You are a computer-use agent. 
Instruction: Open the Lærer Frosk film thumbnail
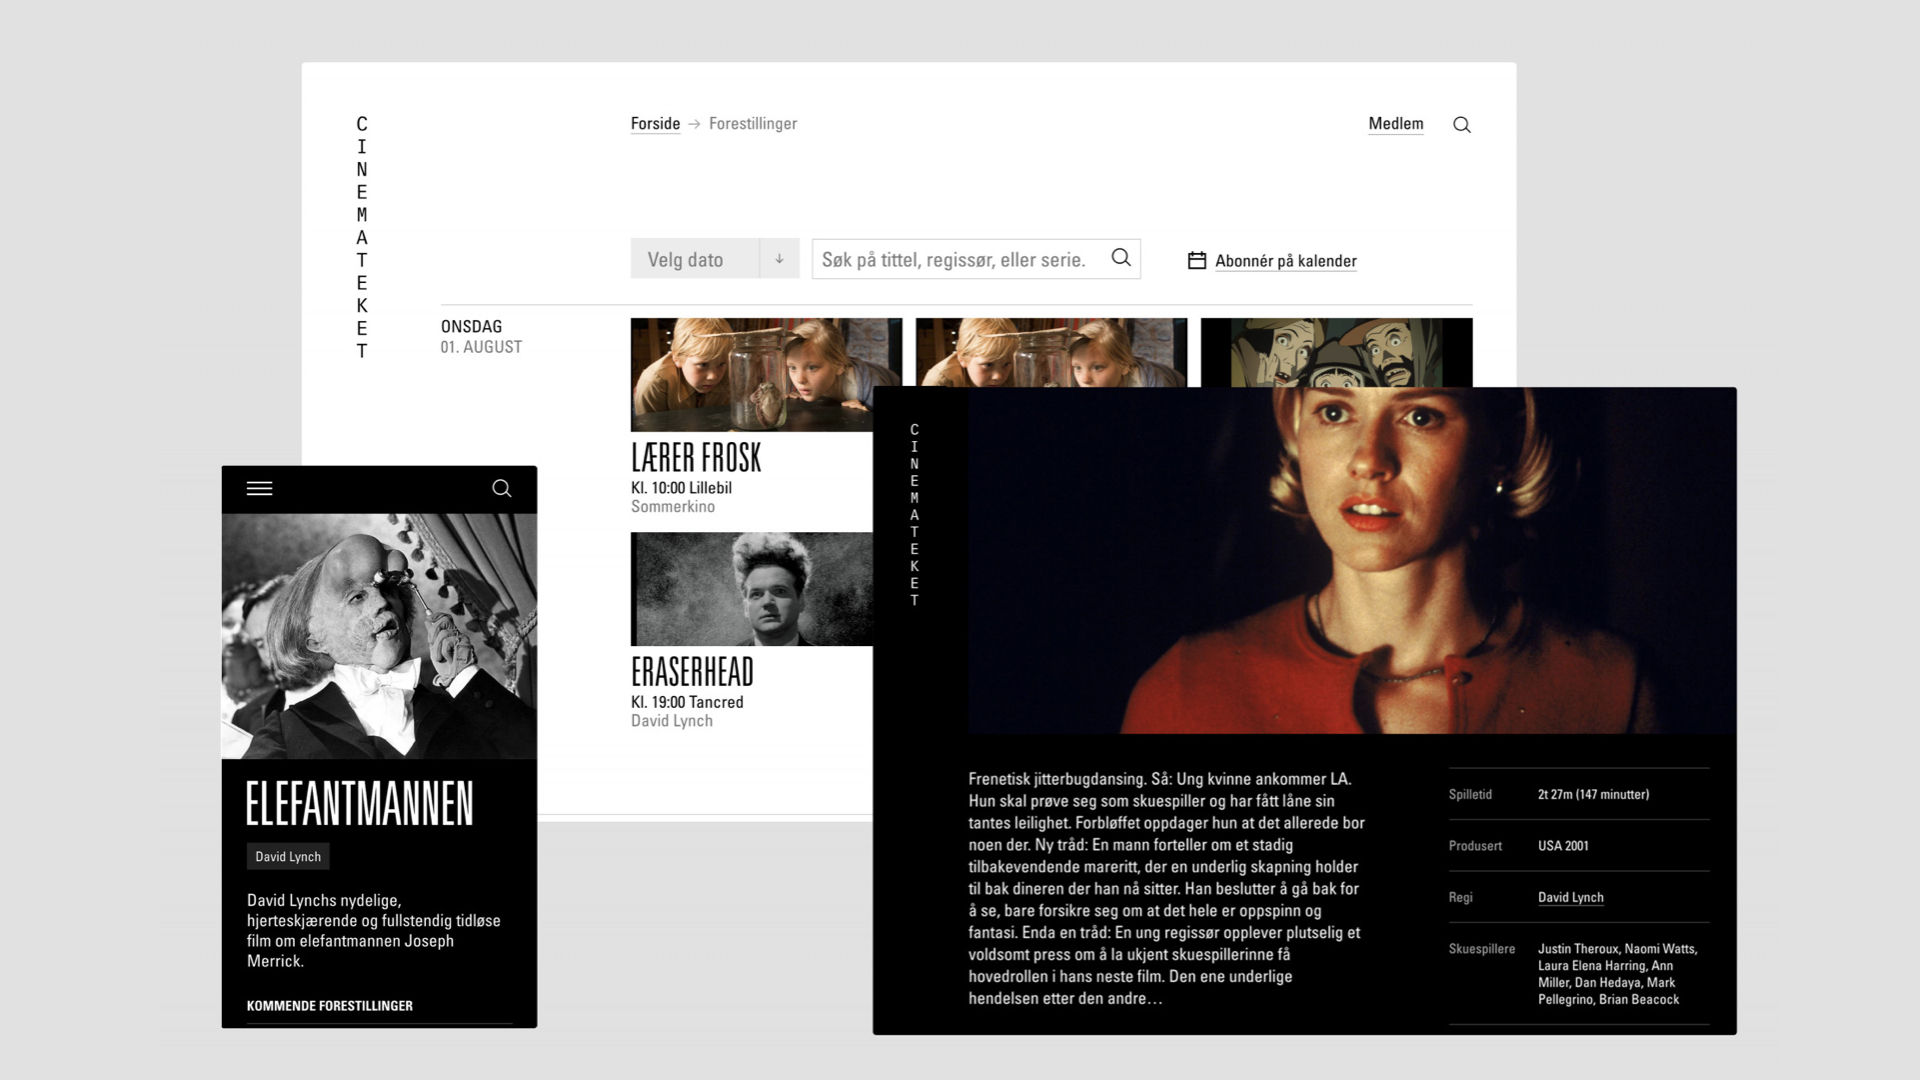coord(766,375)
